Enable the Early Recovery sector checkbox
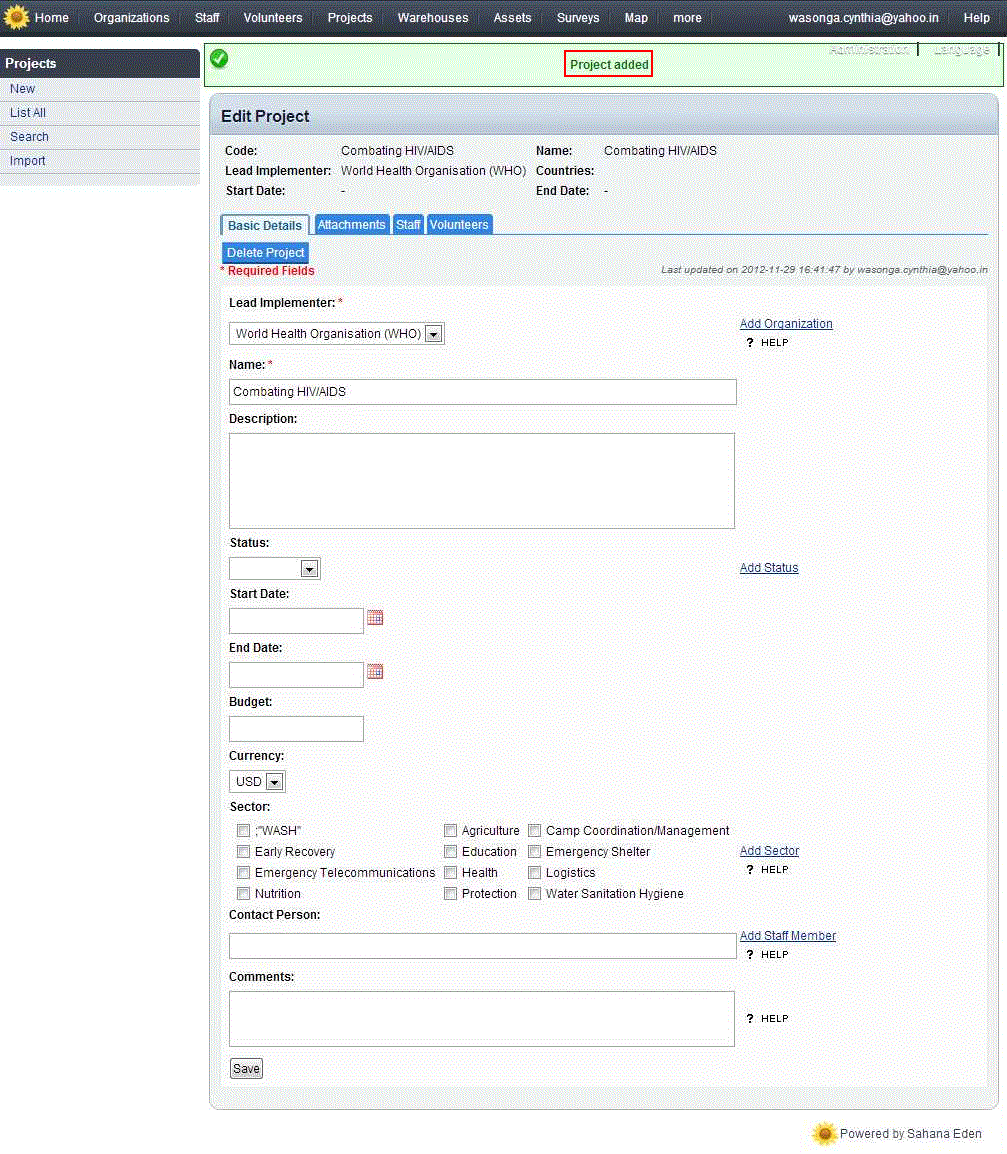The height and width of the screenshot is (1154, 1007). tap(244, 852)
